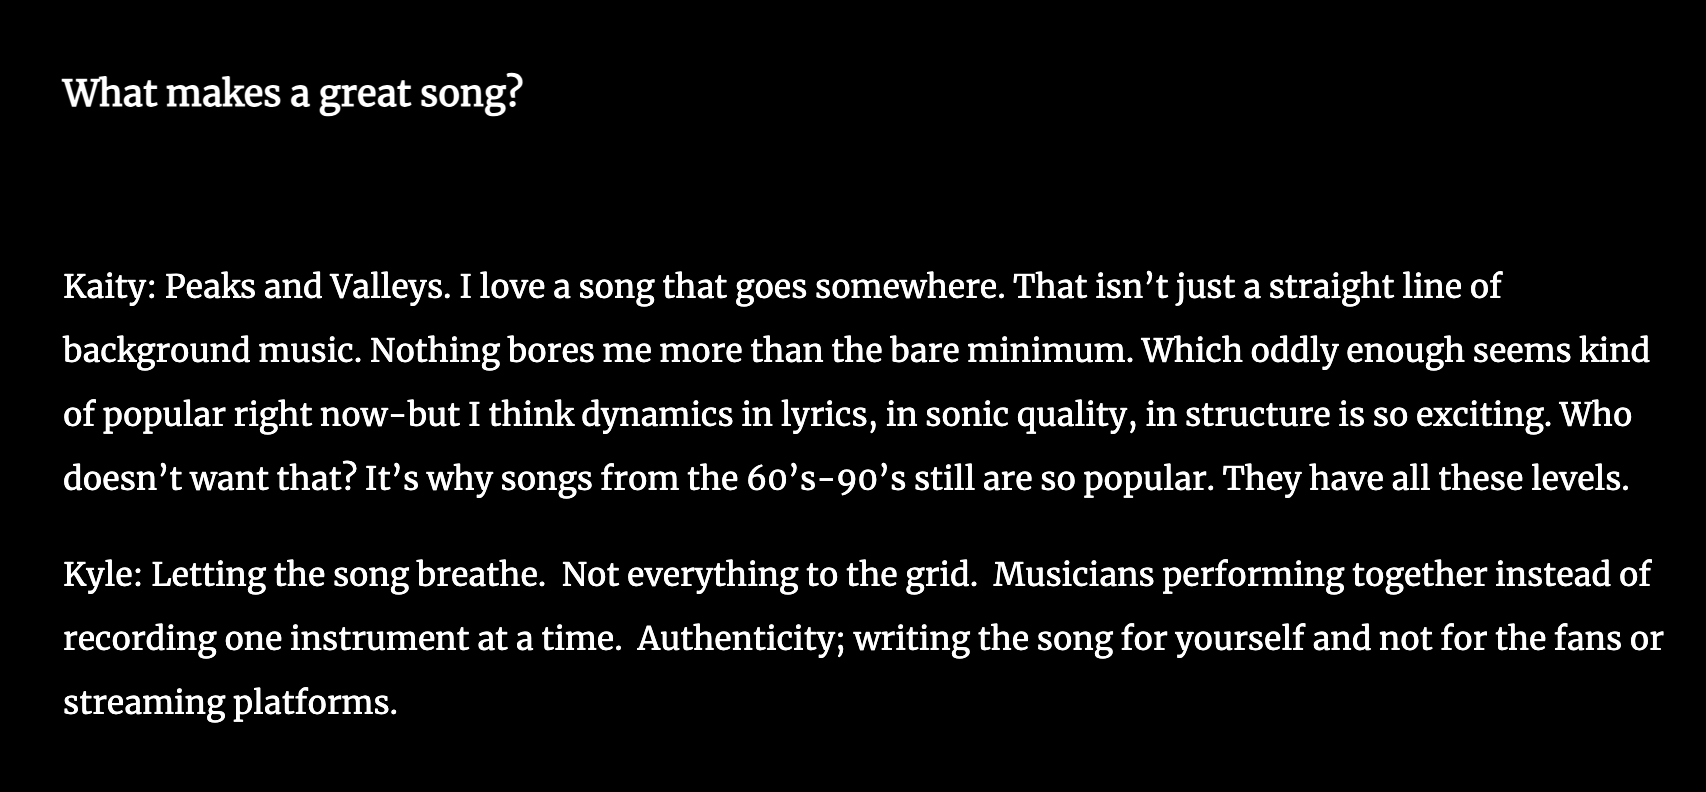
Task: Click the name 'Kaity:' at paragraph start
Action: coord(109,288)
